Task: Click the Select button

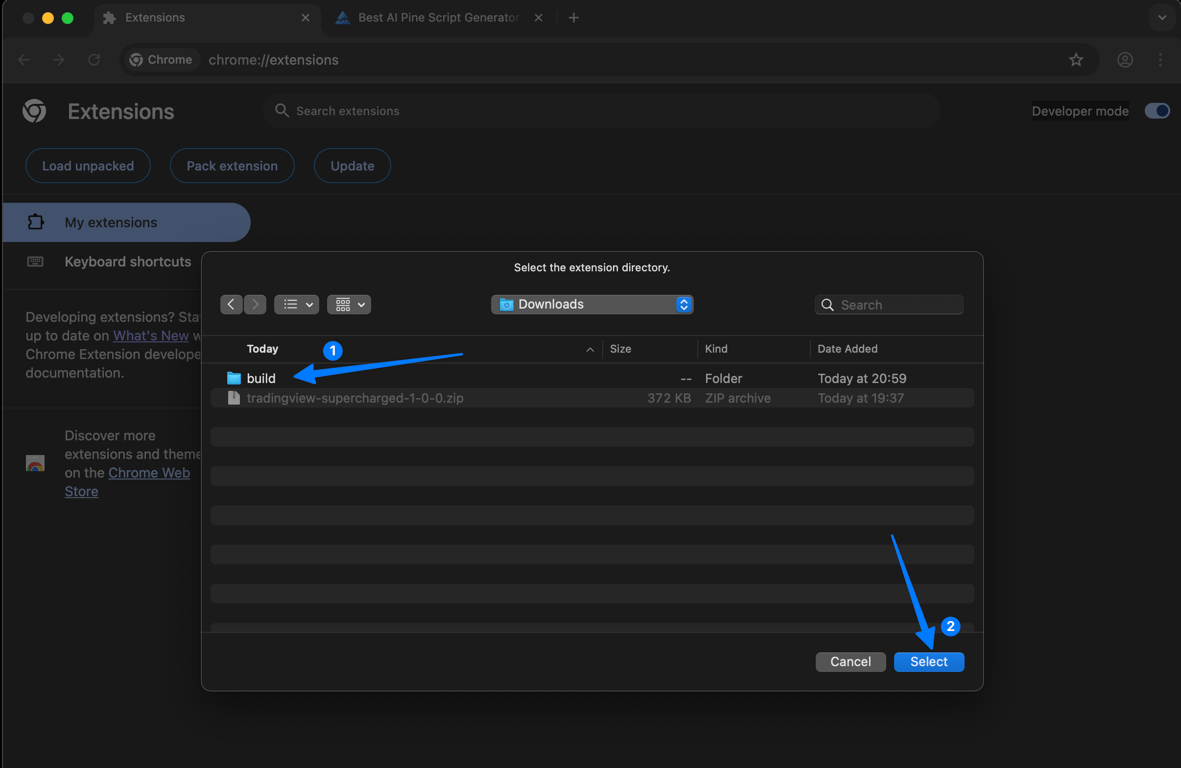Action: [929, 662]
